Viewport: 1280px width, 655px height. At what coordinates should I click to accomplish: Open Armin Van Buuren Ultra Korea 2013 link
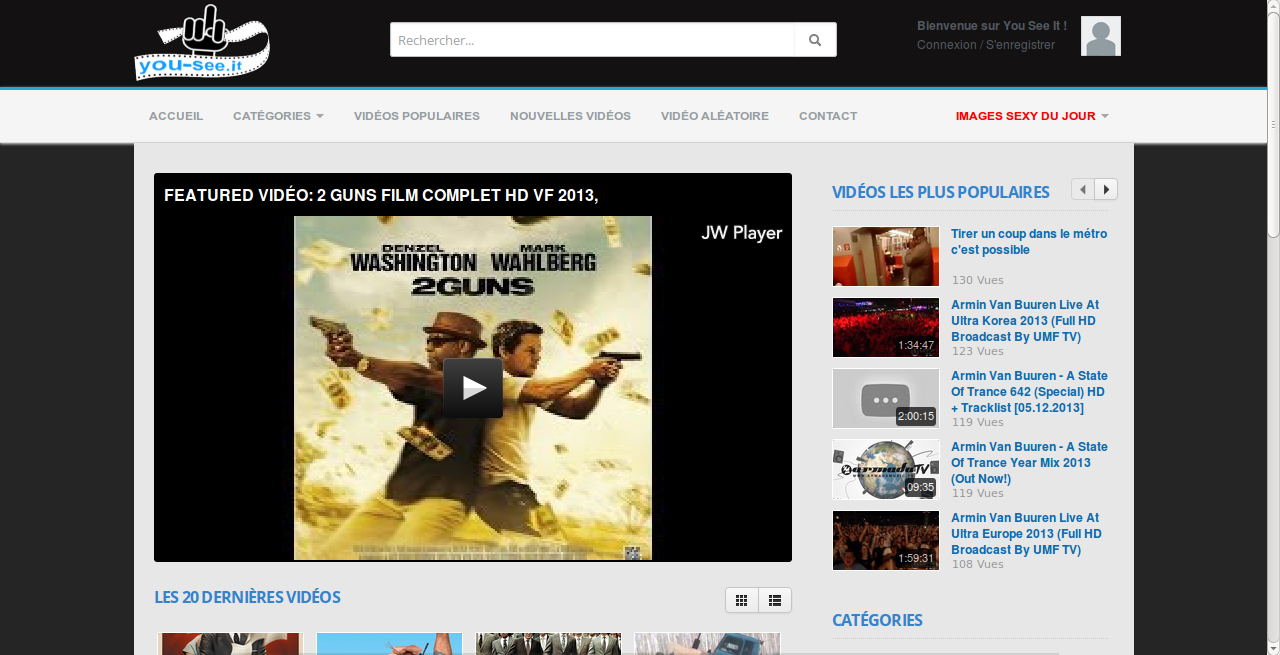pyautogui.click(x=1025, y=321)
